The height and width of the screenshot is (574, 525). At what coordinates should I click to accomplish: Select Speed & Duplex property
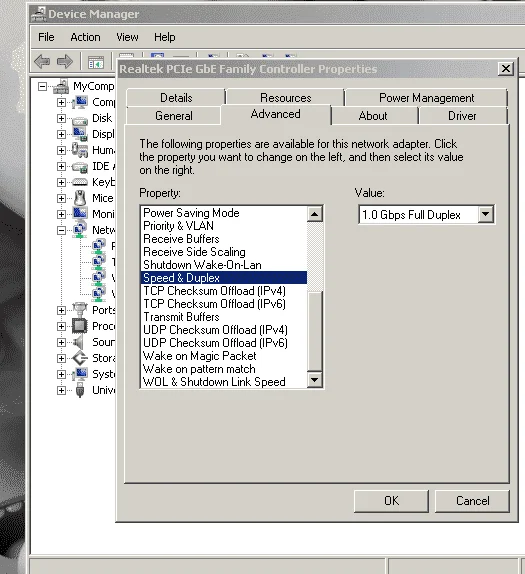223,277
